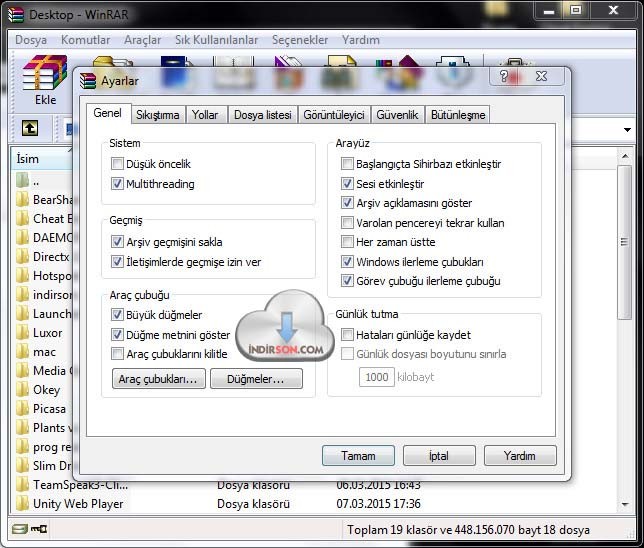Select the Unity Web Player folder icon
Viewport: 644px width, 548px height.
(x=22, y=503)
